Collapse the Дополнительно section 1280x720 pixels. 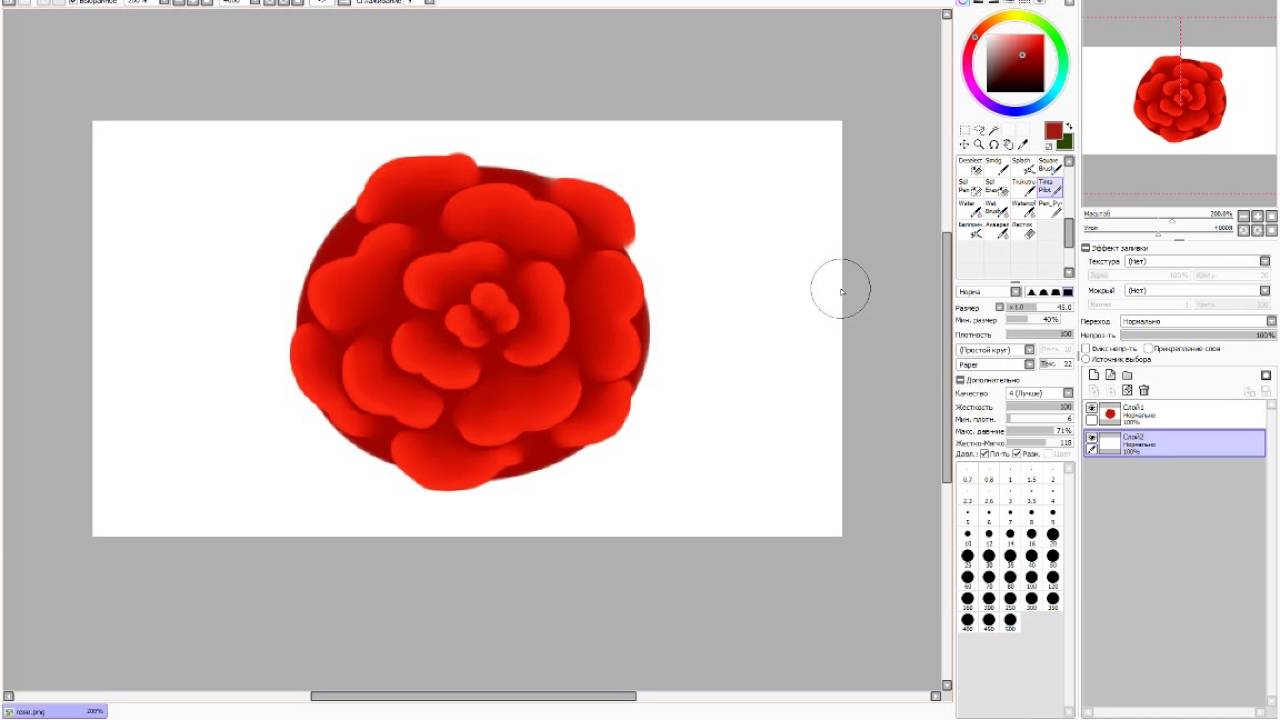[x=961, y=380]
